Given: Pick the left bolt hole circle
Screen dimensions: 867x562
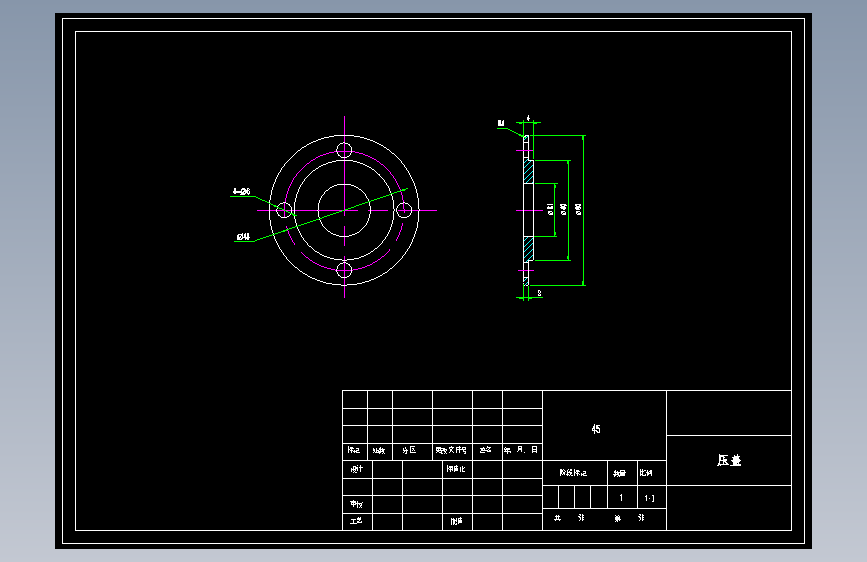Looking at the screenshot, I should (x=284, y=210).
